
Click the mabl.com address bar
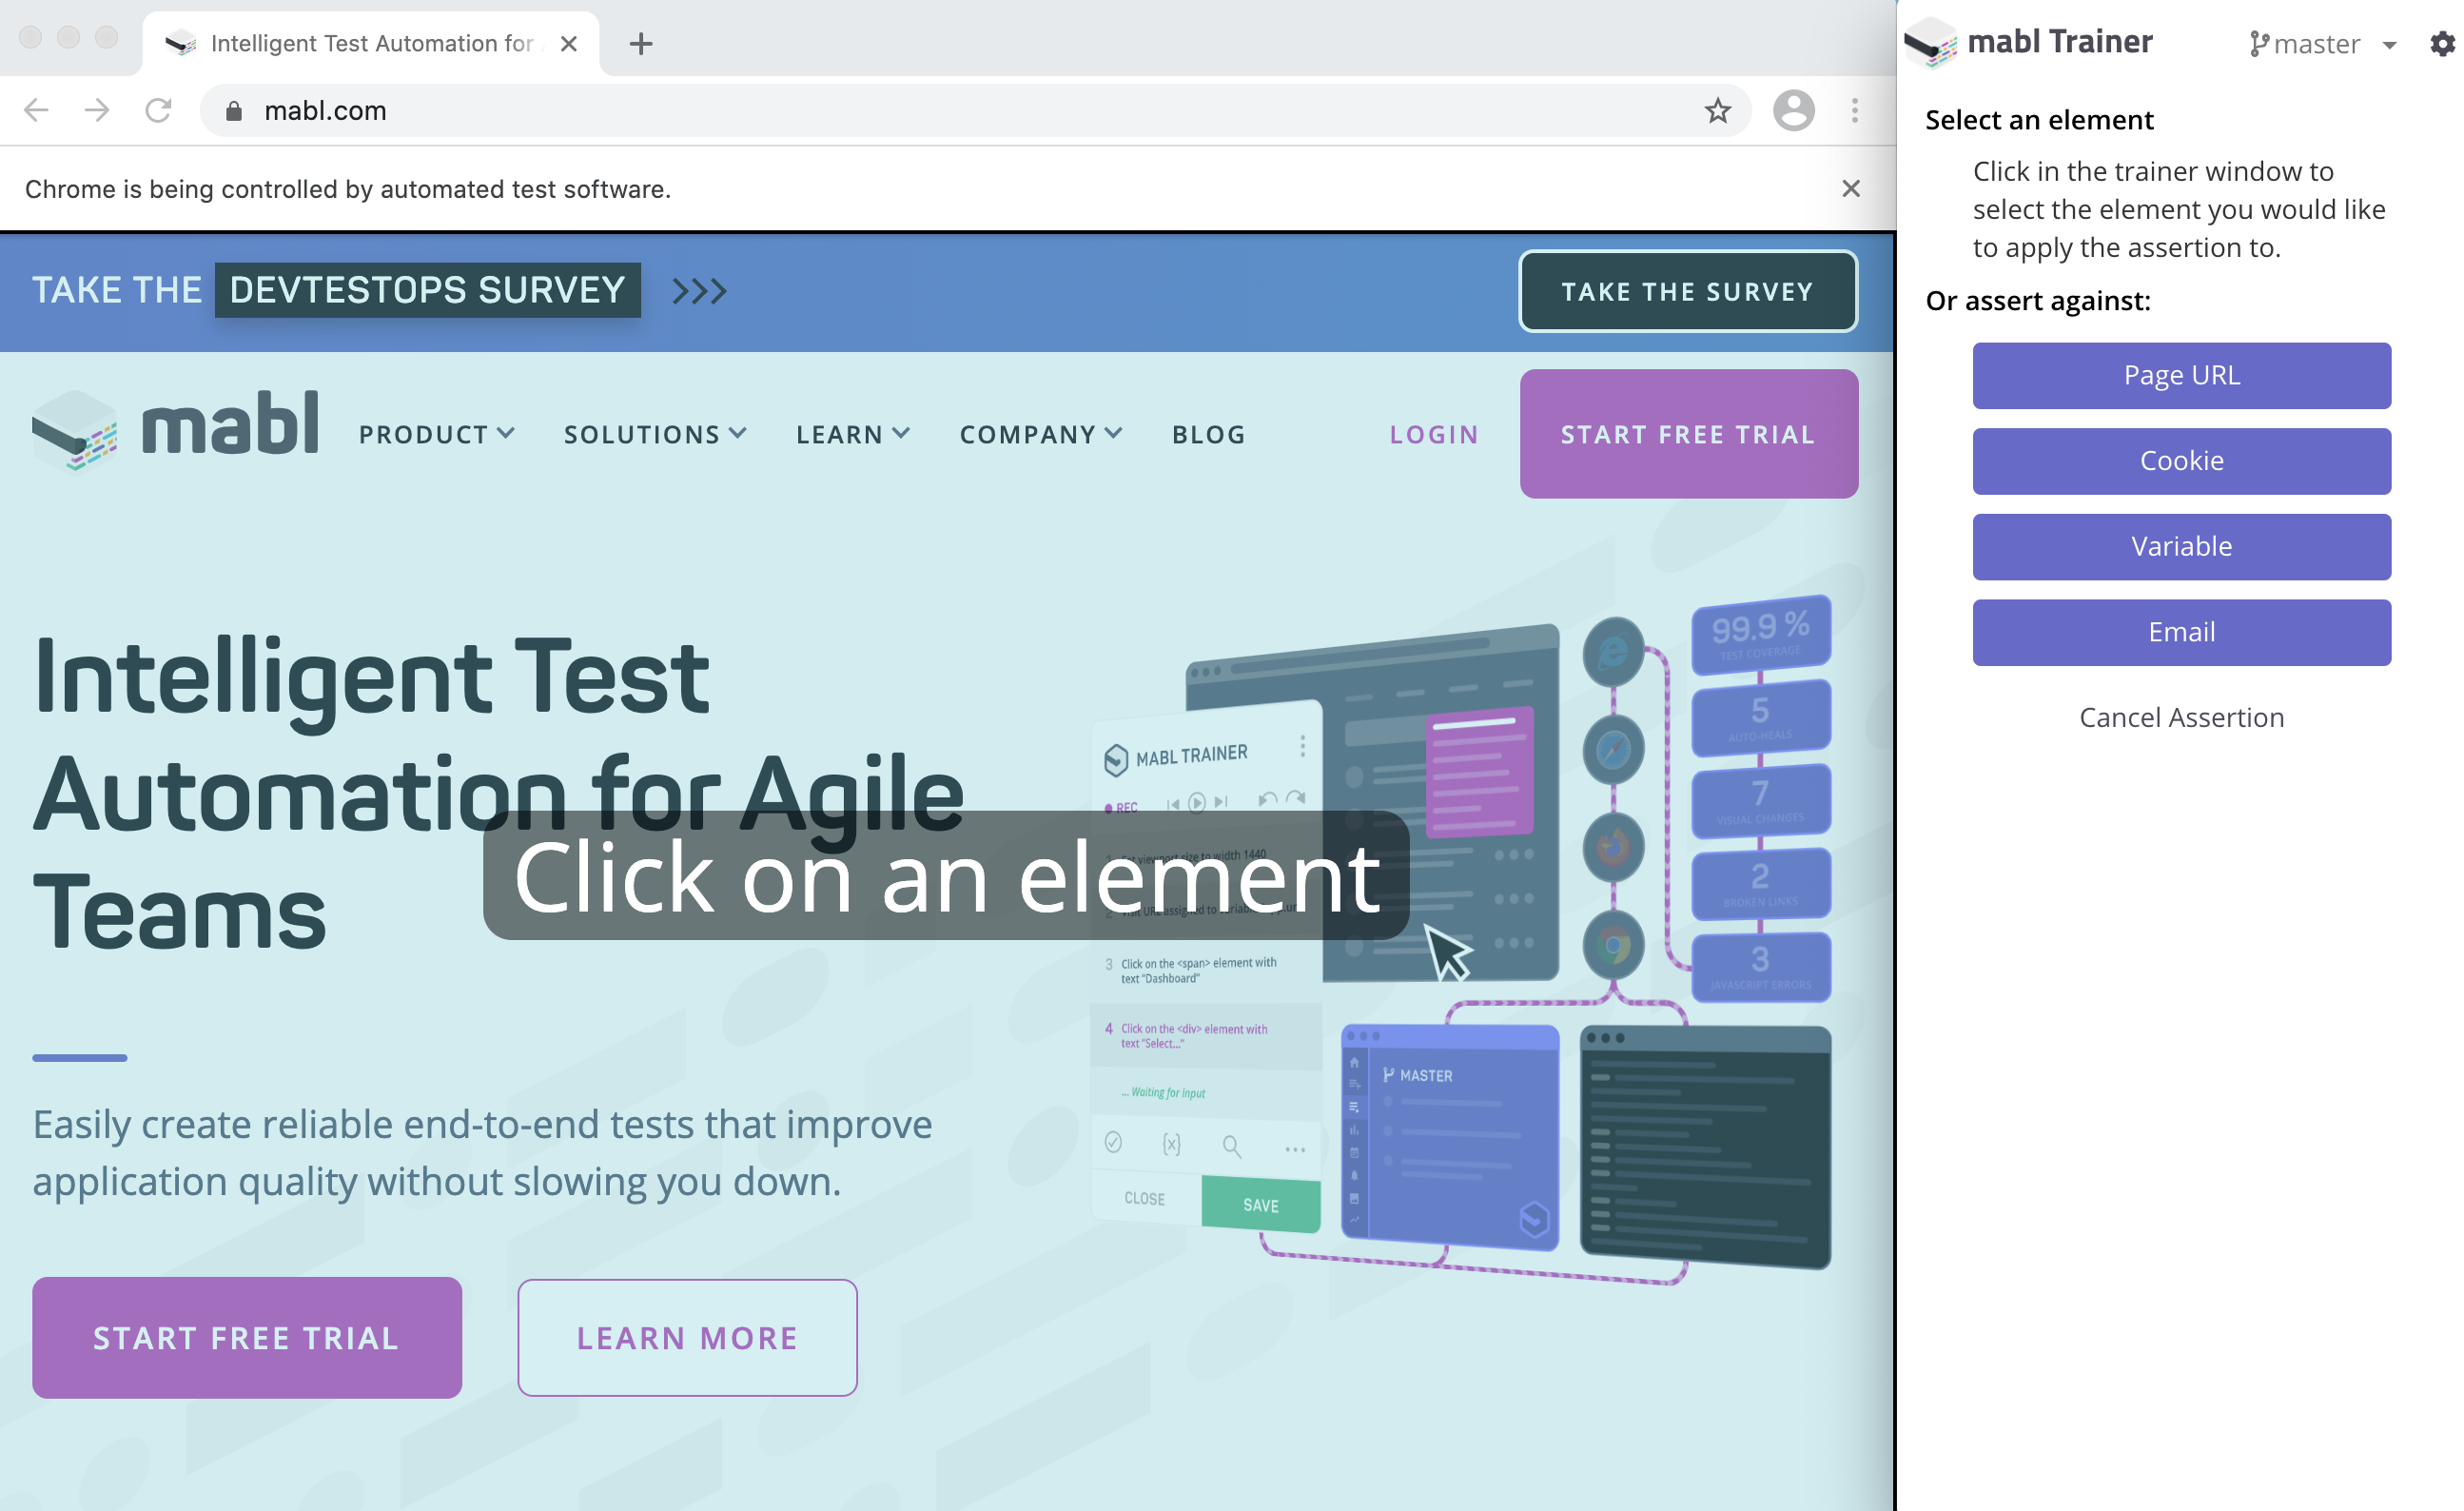point(900,110)
